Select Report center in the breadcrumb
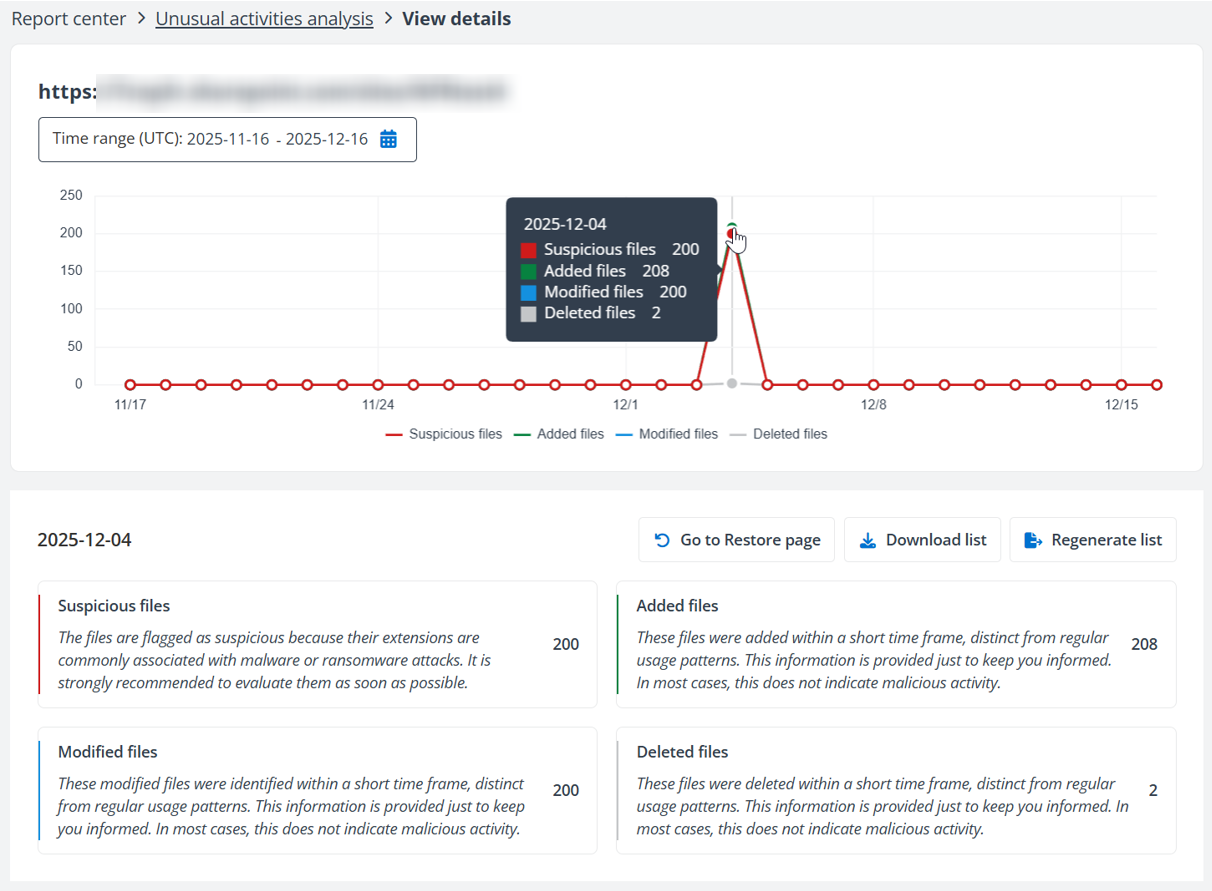 (68, 18)
